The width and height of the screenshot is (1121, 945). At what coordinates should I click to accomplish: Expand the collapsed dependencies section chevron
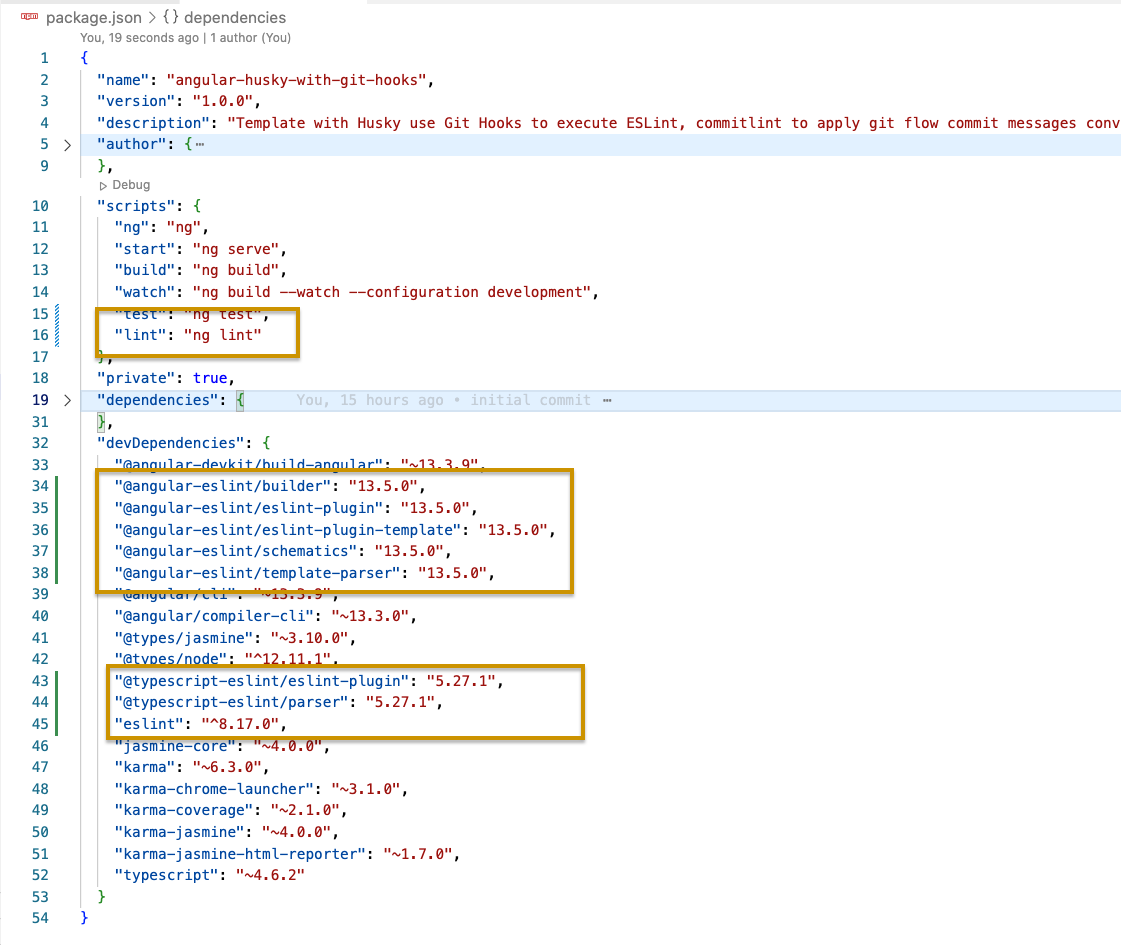pos(67,400)
